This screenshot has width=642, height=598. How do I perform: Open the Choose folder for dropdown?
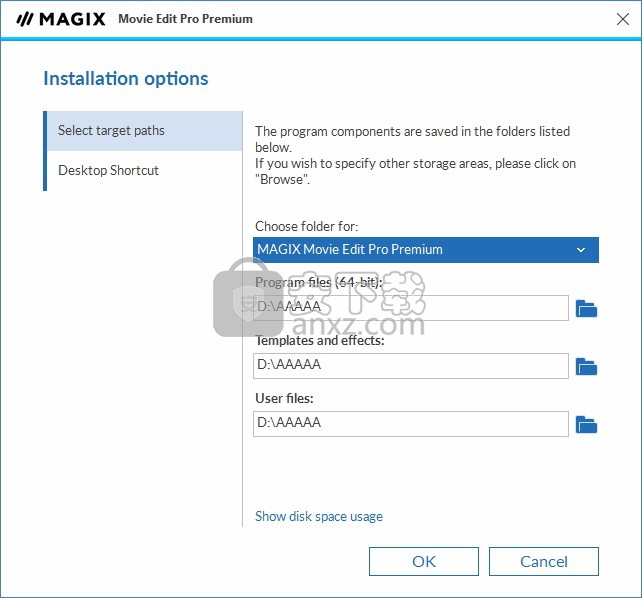(426, 250)
